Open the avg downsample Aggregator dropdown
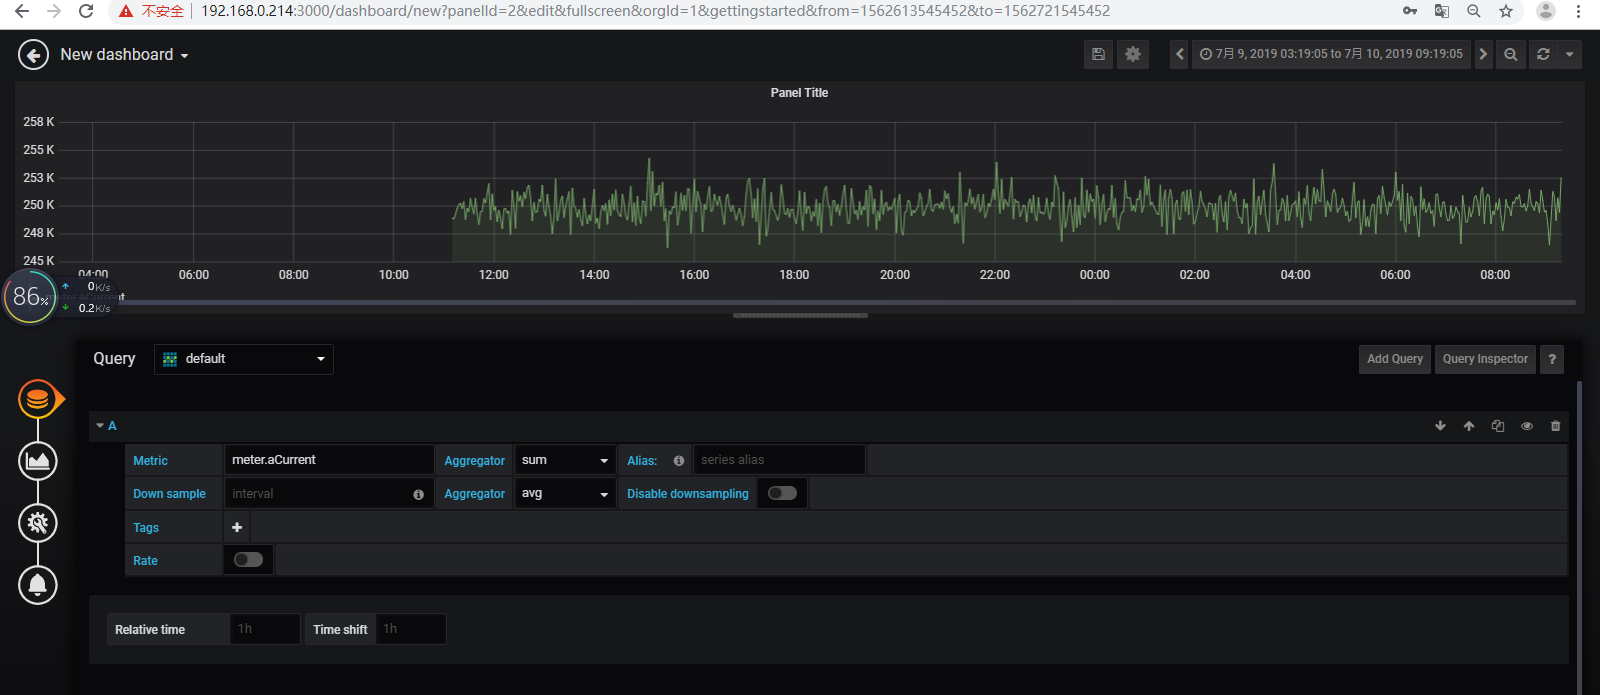The height and width of the screenshot is (695, 1600). [565, 494]
